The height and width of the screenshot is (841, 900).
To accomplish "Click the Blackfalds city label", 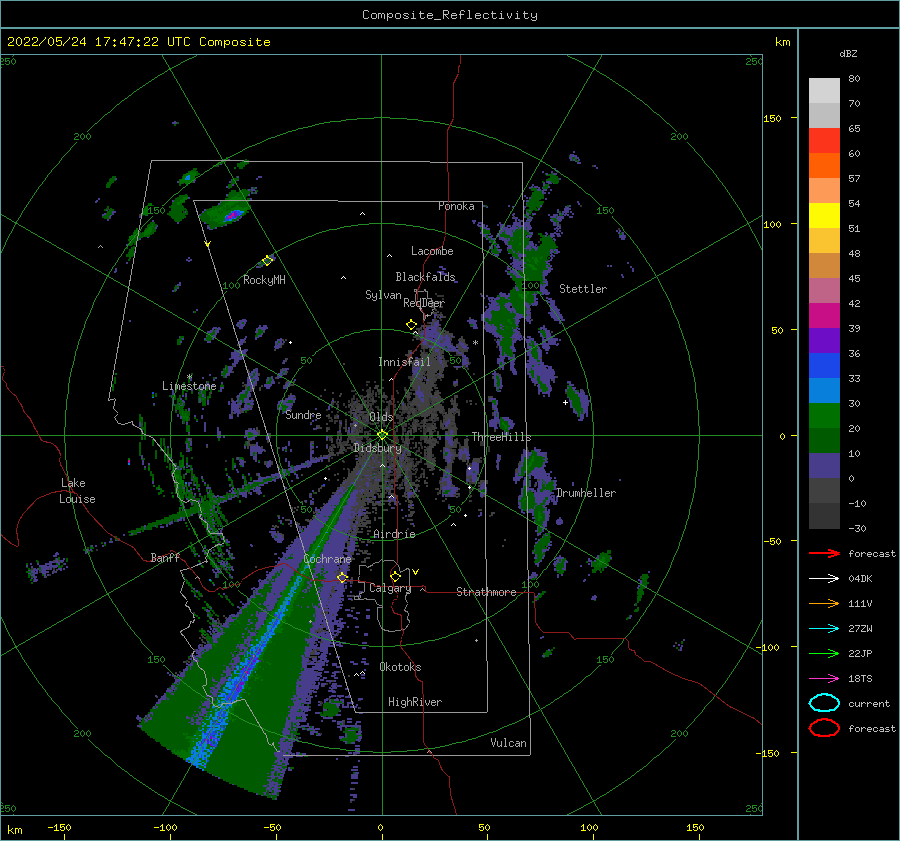I will click(x=425, y=277).
